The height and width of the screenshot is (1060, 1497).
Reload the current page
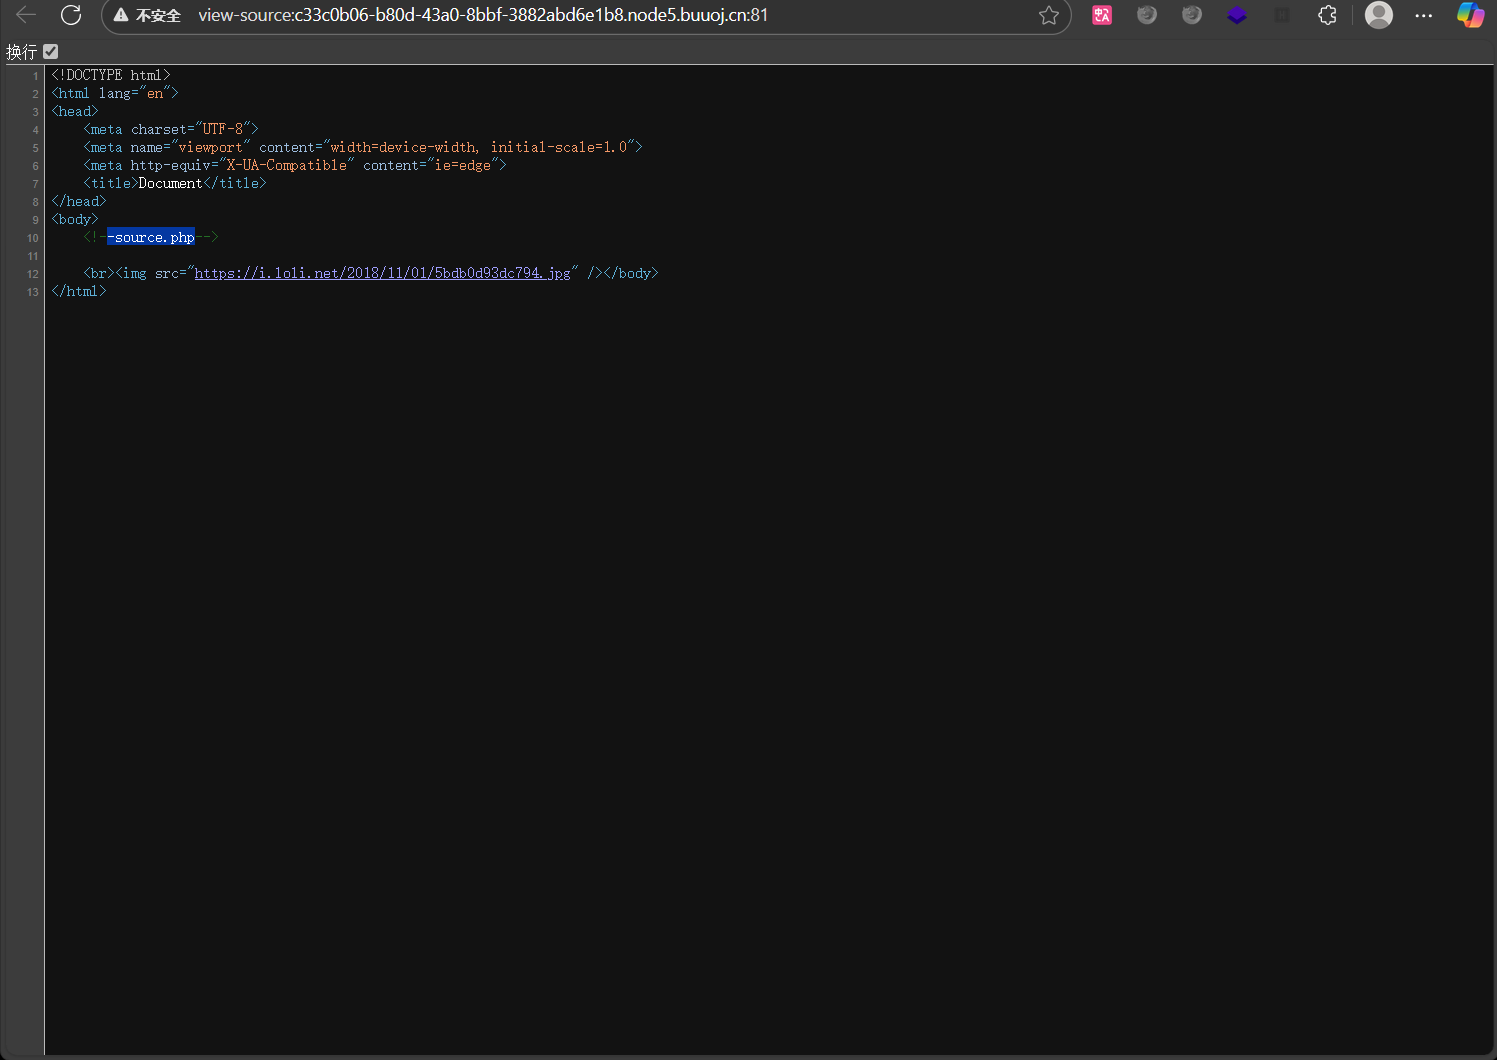(70, 15)
